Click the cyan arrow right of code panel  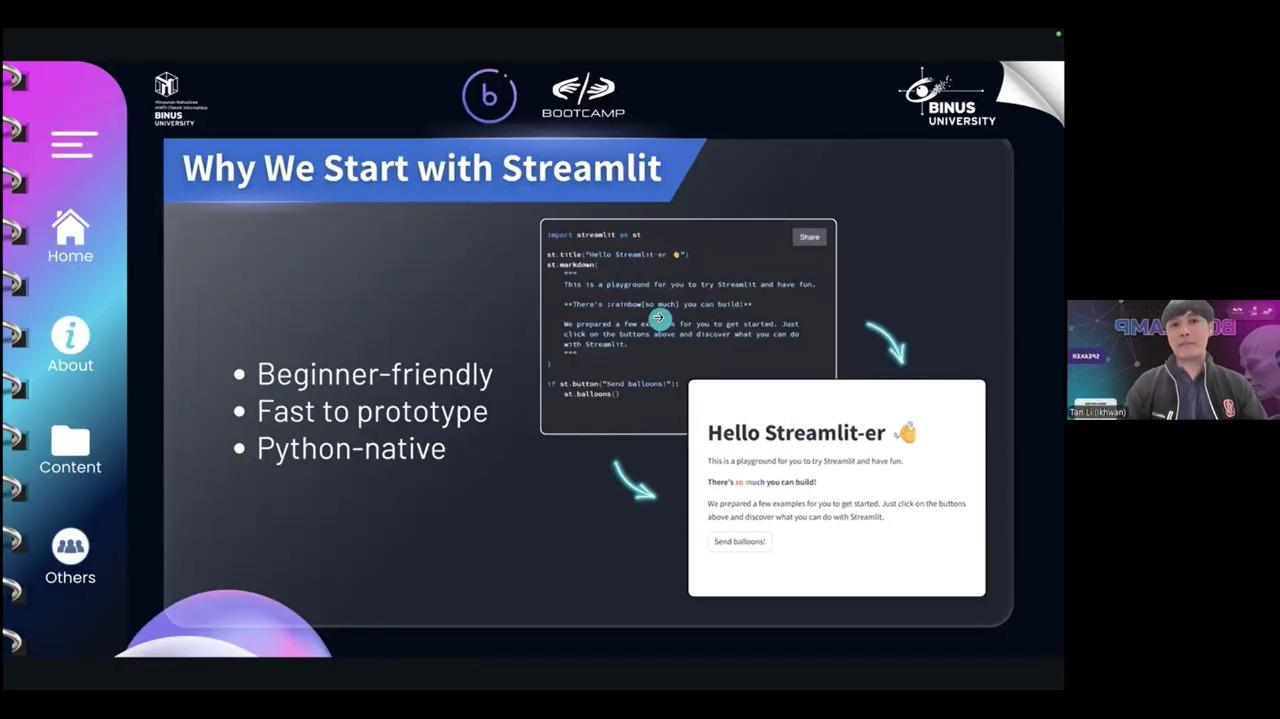click(886, 341)
